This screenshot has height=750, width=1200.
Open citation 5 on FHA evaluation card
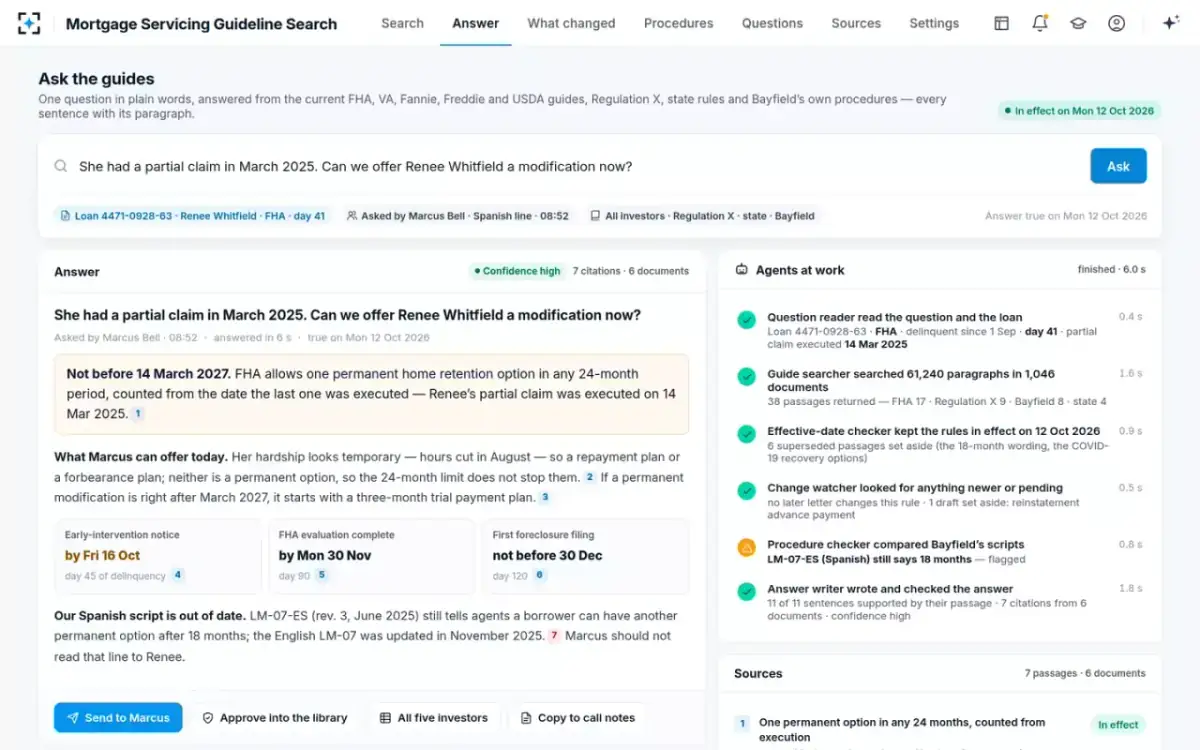coord(322,575)
